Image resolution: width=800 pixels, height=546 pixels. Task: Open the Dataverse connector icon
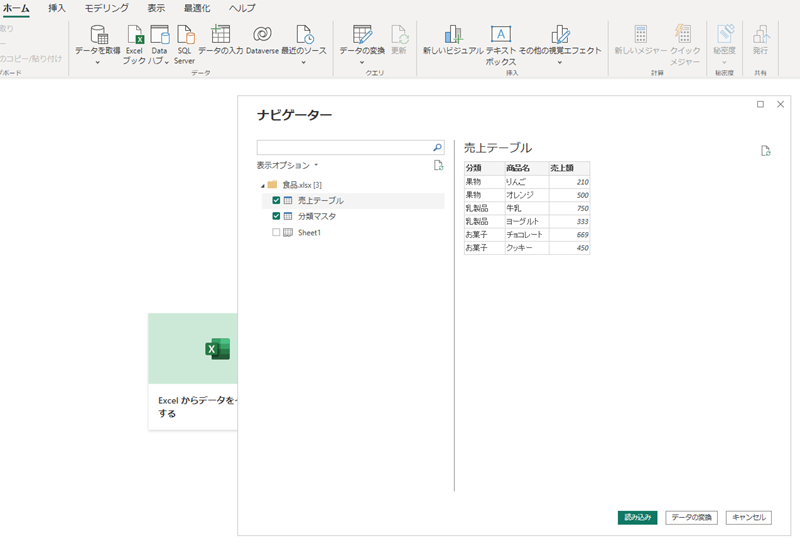coord(261,35)
